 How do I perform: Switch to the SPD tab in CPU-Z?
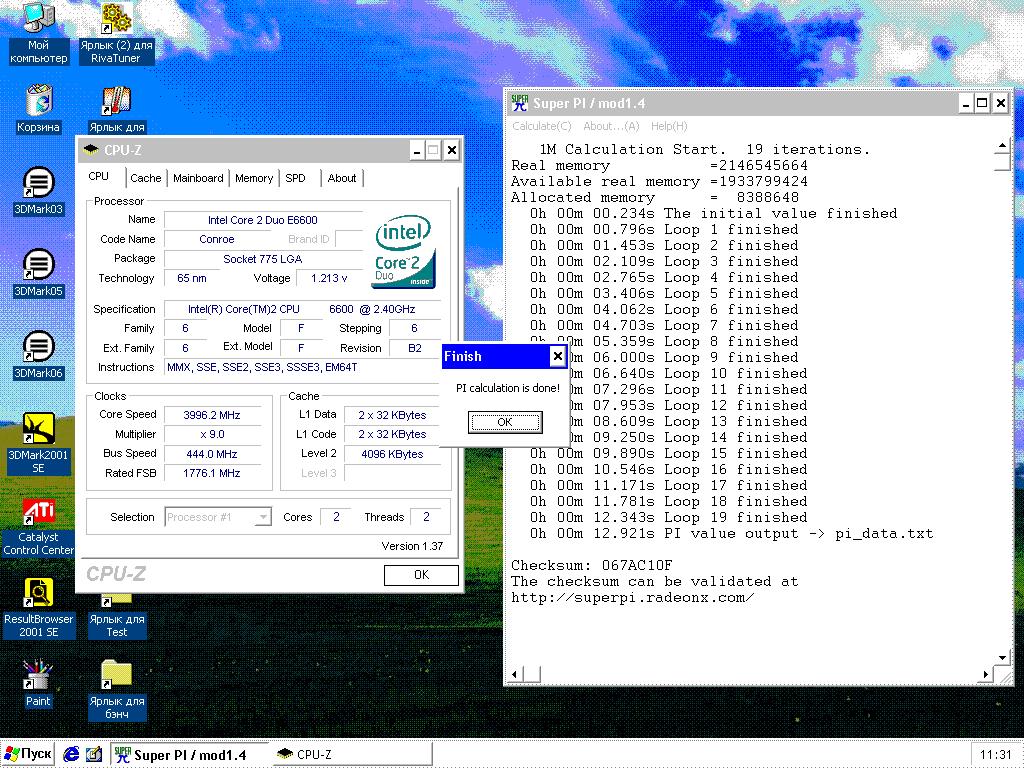pyautogui.click(x=295, y=178)
